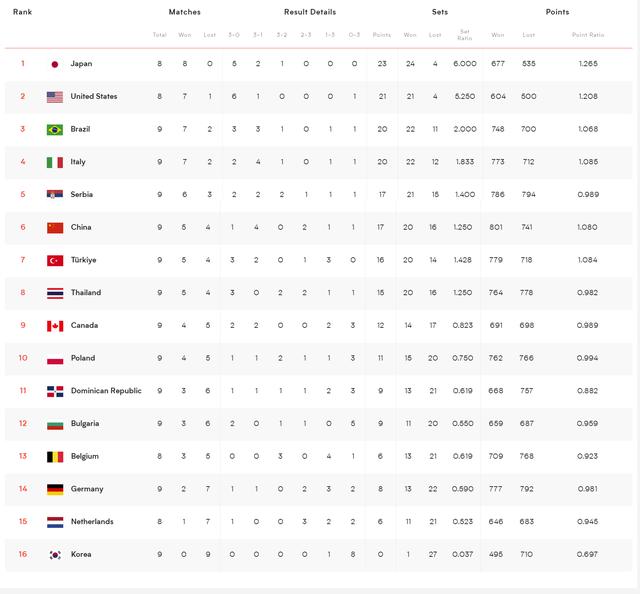Open the Netherlands team link

[92, 522]
